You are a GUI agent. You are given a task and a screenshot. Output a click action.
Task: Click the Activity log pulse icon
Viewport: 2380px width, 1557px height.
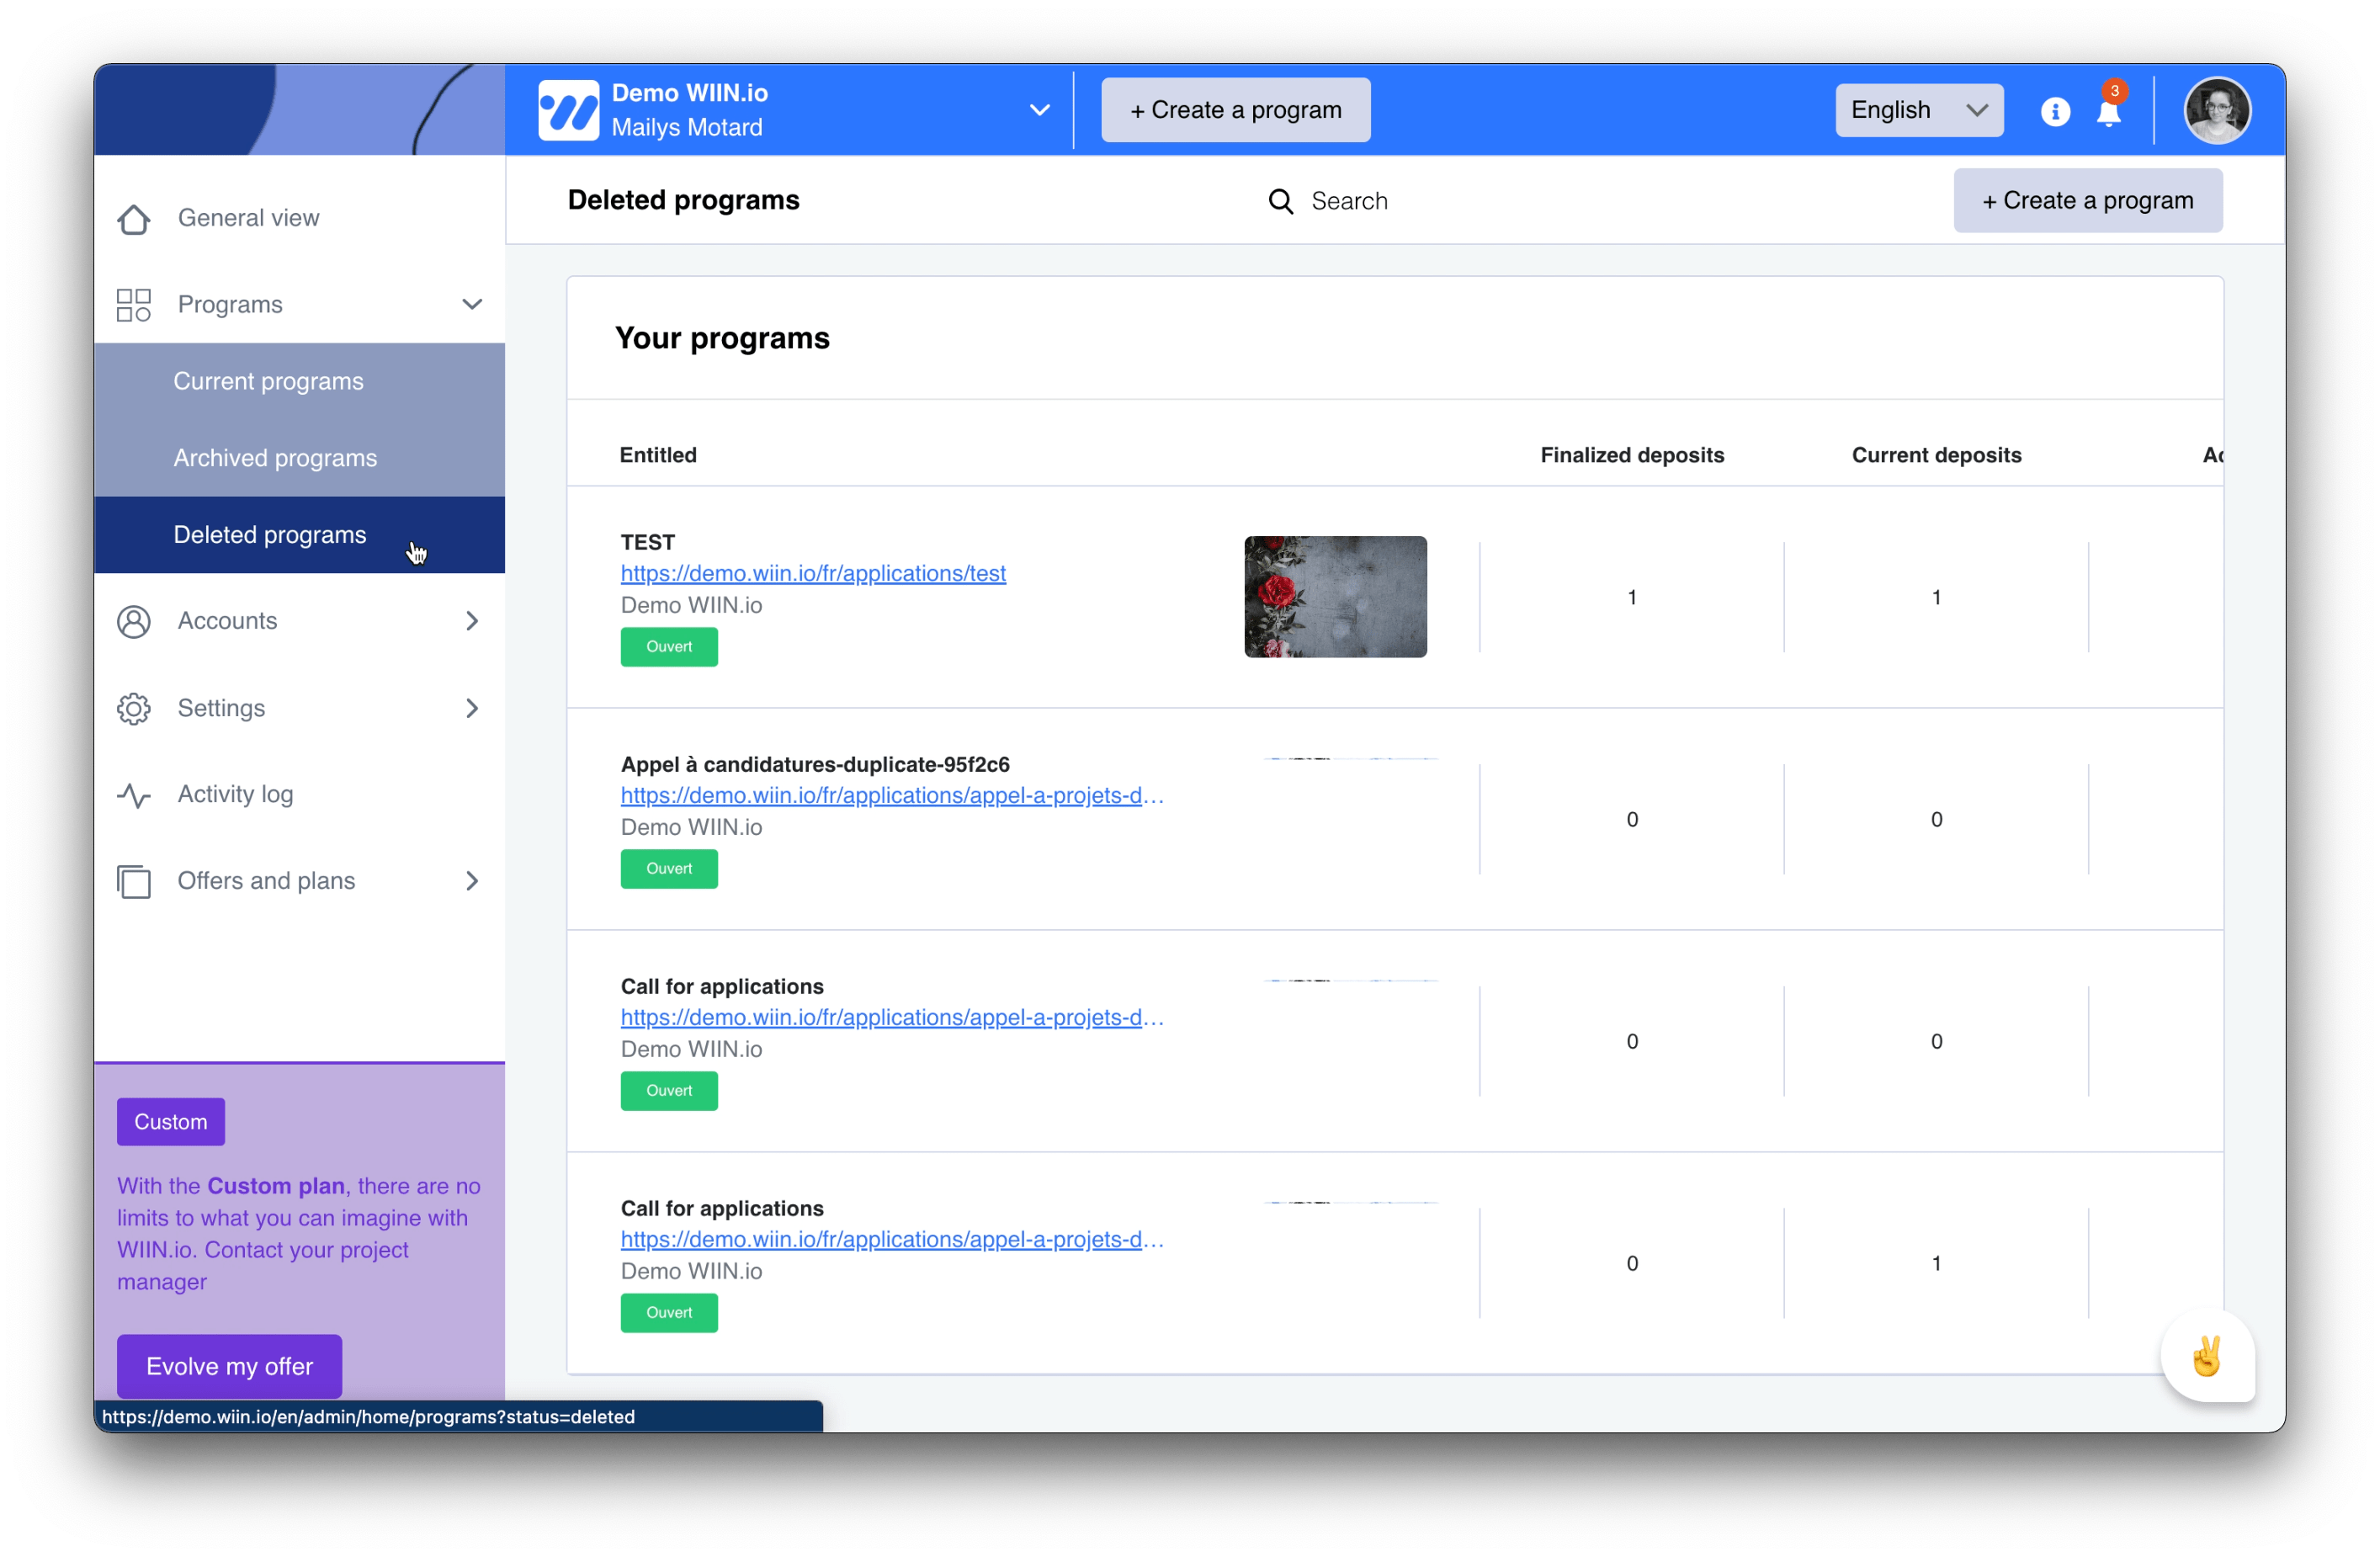tap(134, 795)
